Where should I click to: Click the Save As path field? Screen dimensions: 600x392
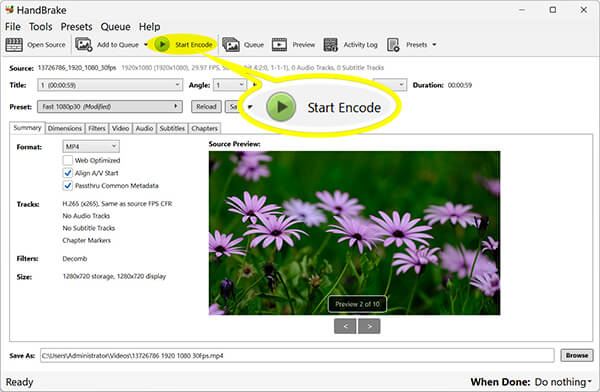point(297,356)
